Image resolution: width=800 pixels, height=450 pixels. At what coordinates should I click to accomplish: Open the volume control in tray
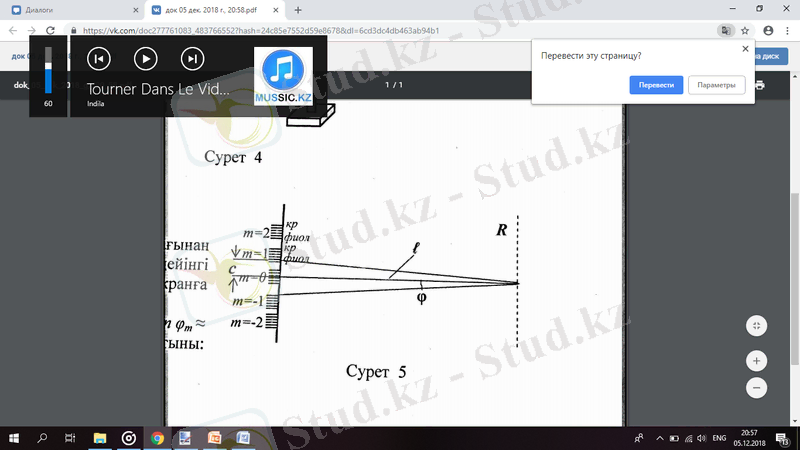(x=702, y=438)
